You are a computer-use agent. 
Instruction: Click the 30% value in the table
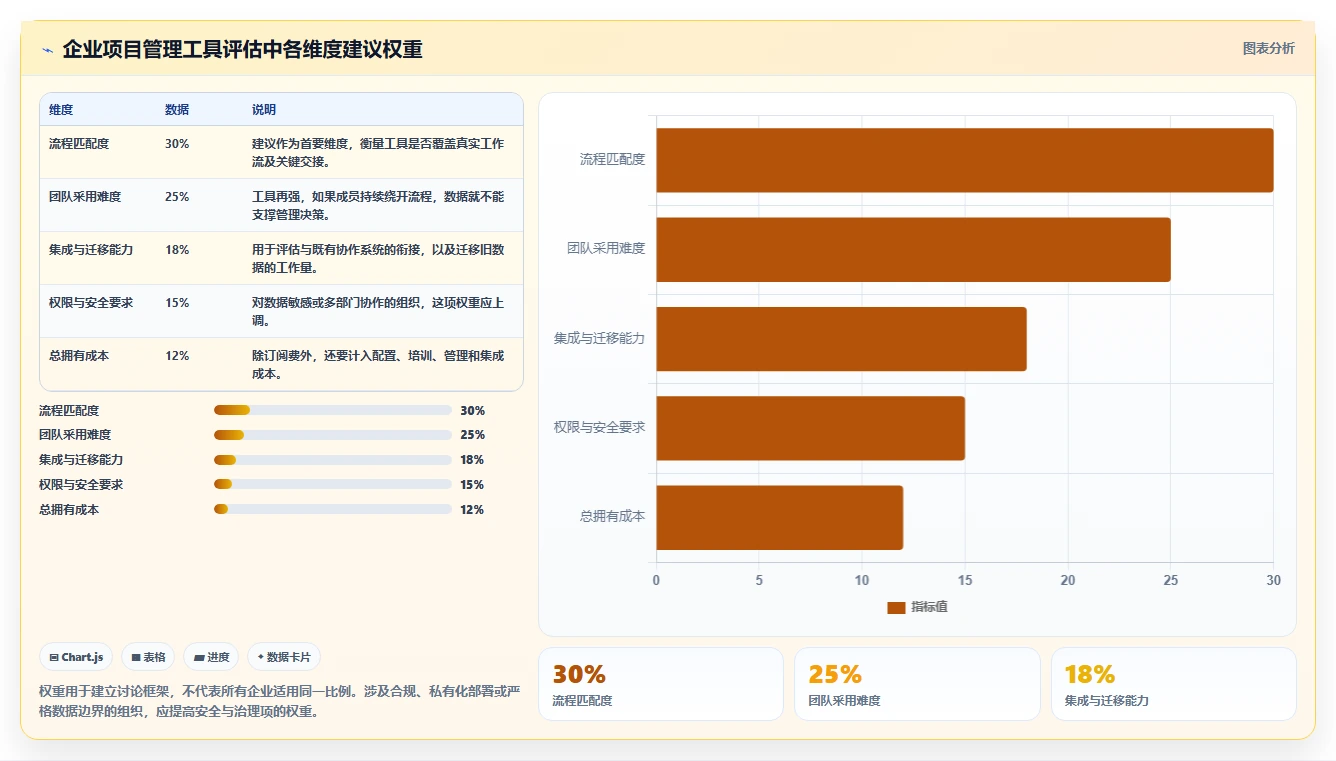coord(177,144)
